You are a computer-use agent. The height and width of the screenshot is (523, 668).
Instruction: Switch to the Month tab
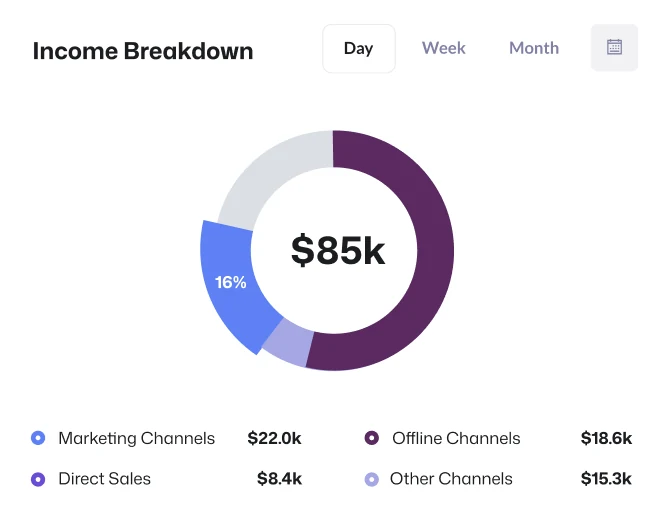(534, 48)
